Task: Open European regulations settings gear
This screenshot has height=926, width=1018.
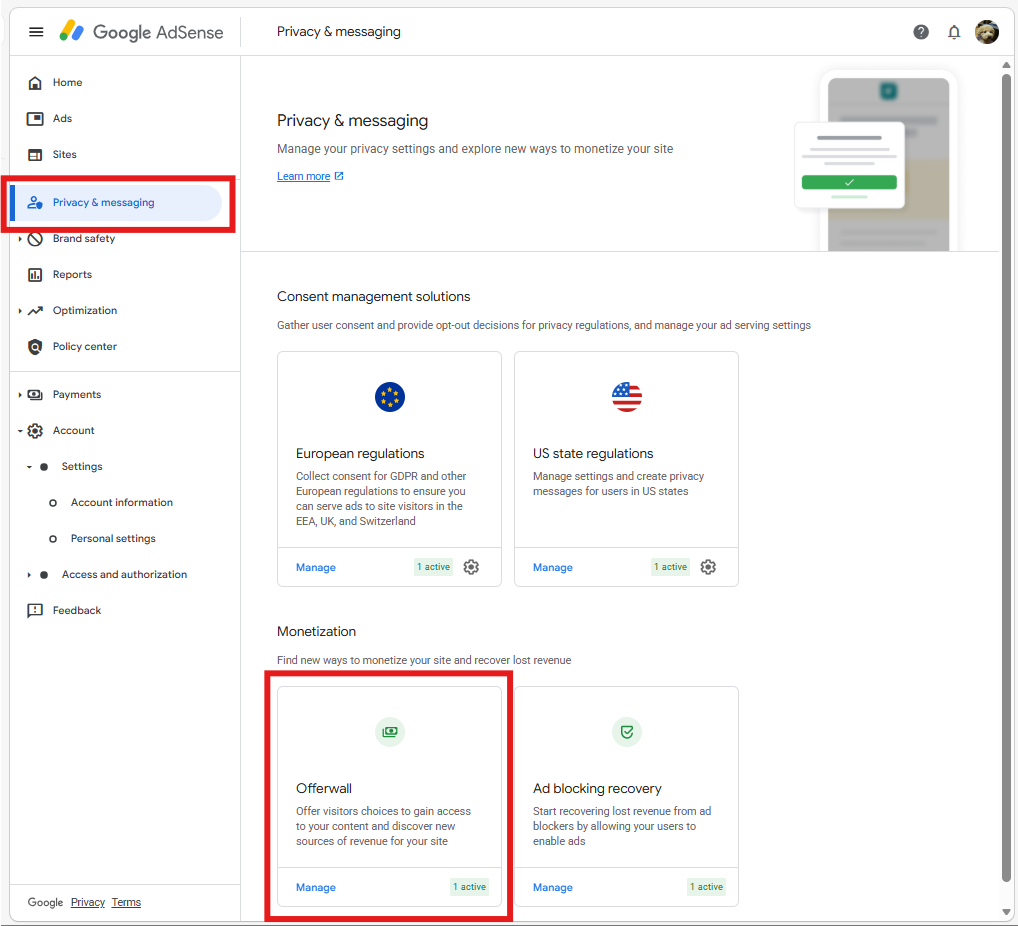Action: (471, 567)
